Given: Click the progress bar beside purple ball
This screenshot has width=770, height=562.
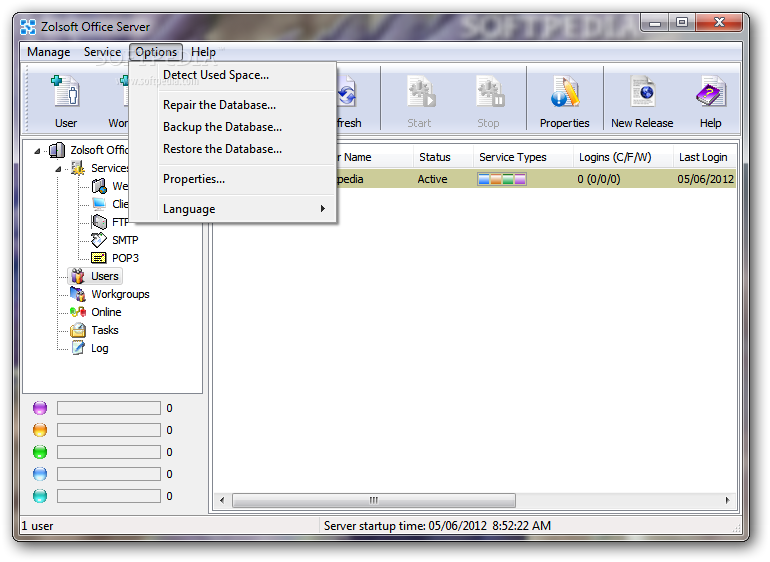Looking at the screenshot, I should click(x=109, y=408).
